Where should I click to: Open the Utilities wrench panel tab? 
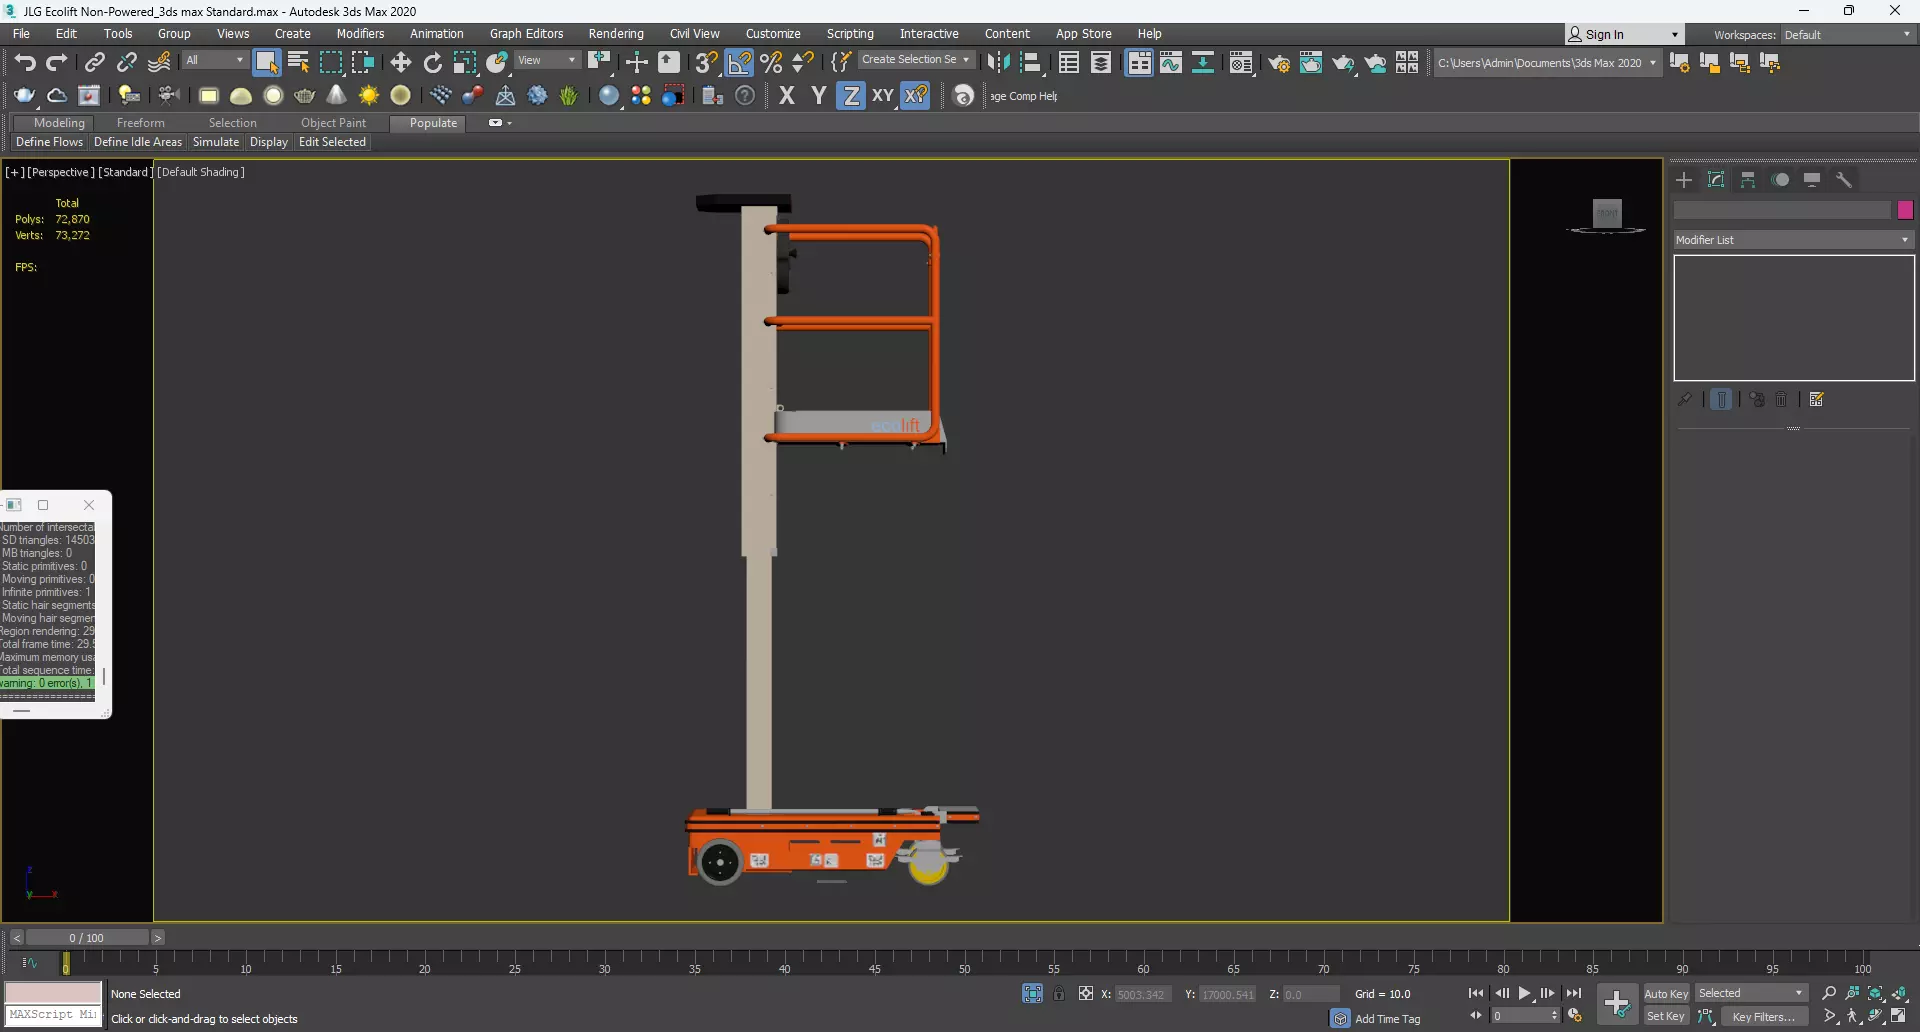click(x=1844, y=179)
